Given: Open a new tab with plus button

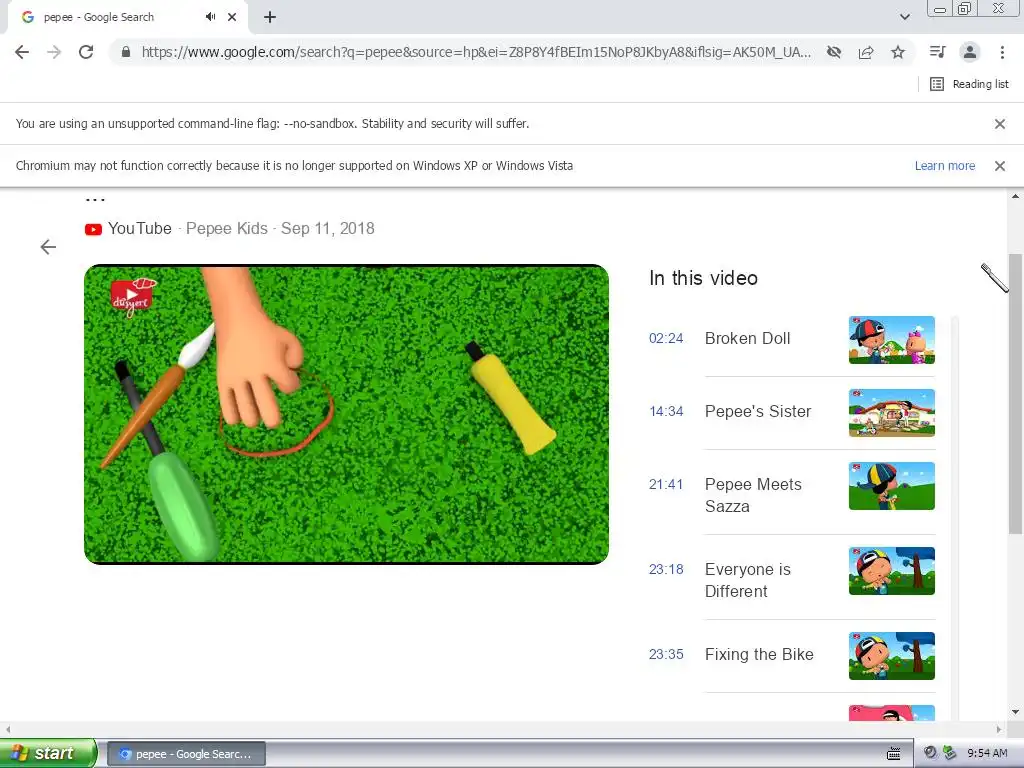Looking at the screenshot, I should 270,17.
